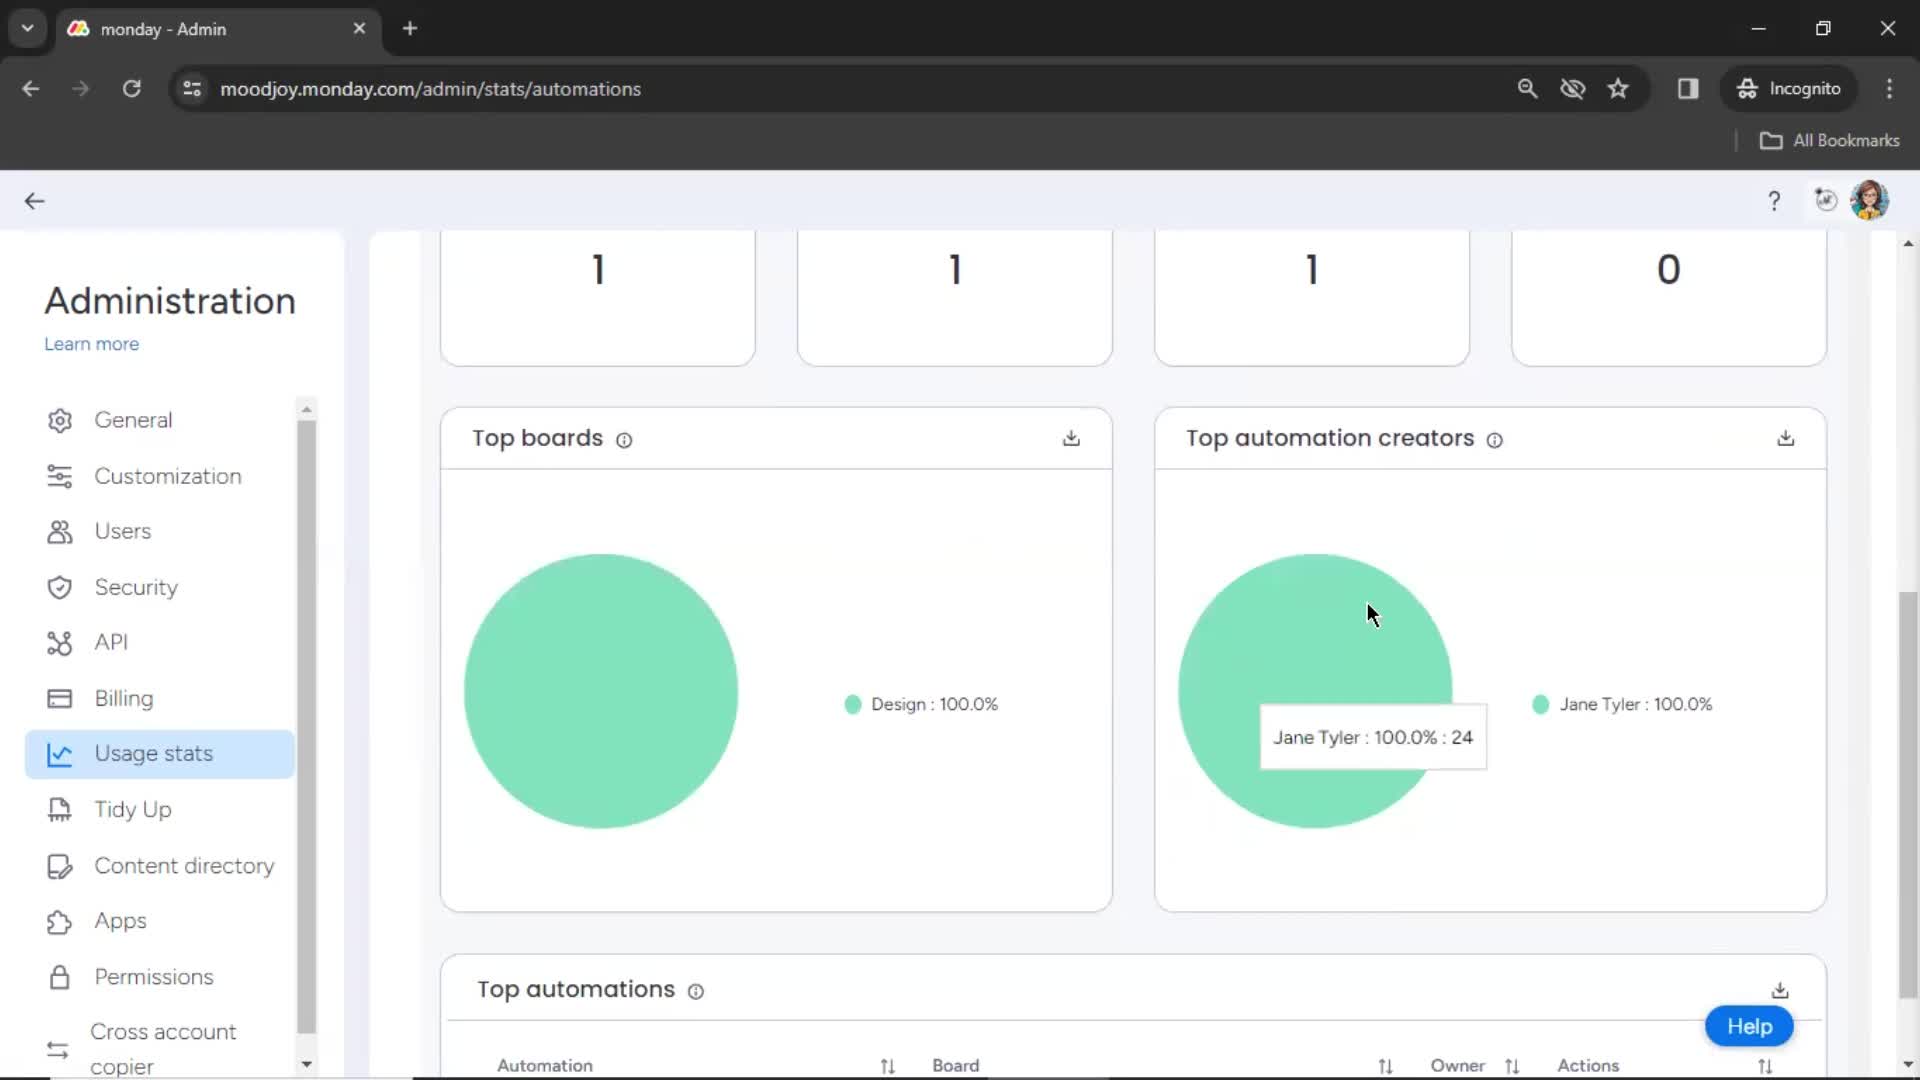Screen dimensions: 1920x1080
Task: Select the Usage stats menu item
Action: [x=153, y=752]
